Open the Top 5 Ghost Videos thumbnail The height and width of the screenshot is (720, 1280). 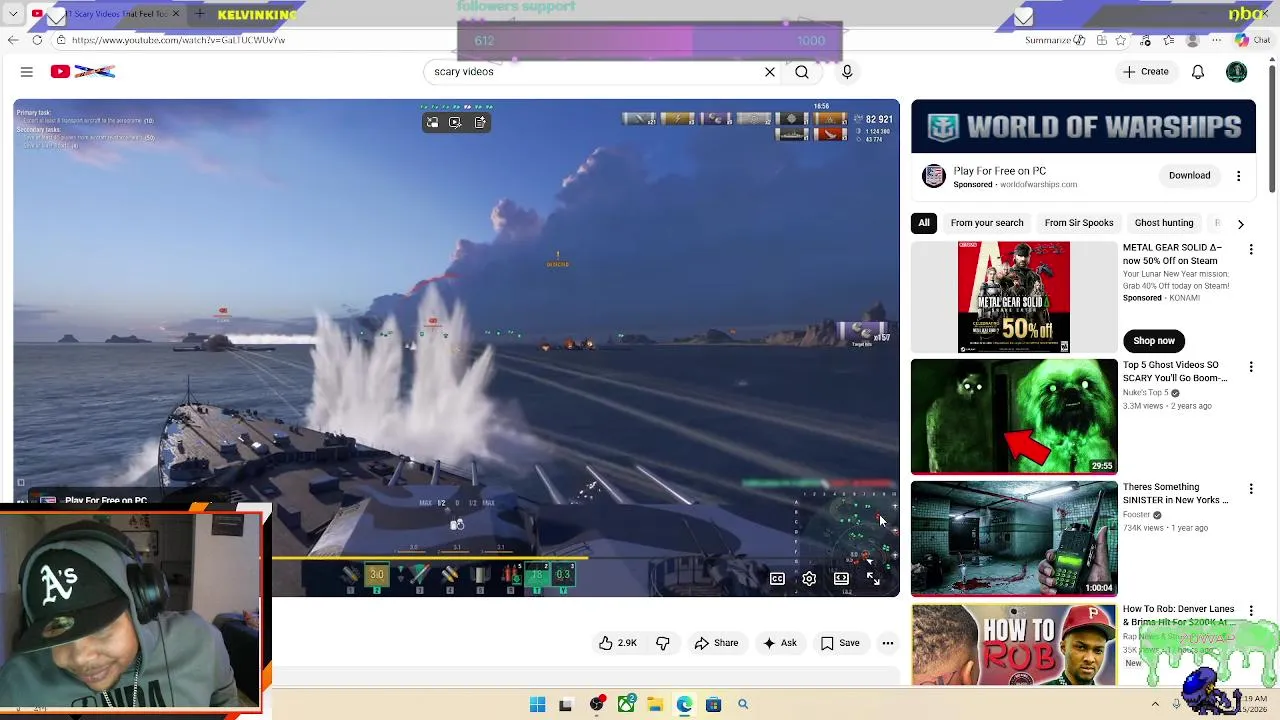(1014, 416)
